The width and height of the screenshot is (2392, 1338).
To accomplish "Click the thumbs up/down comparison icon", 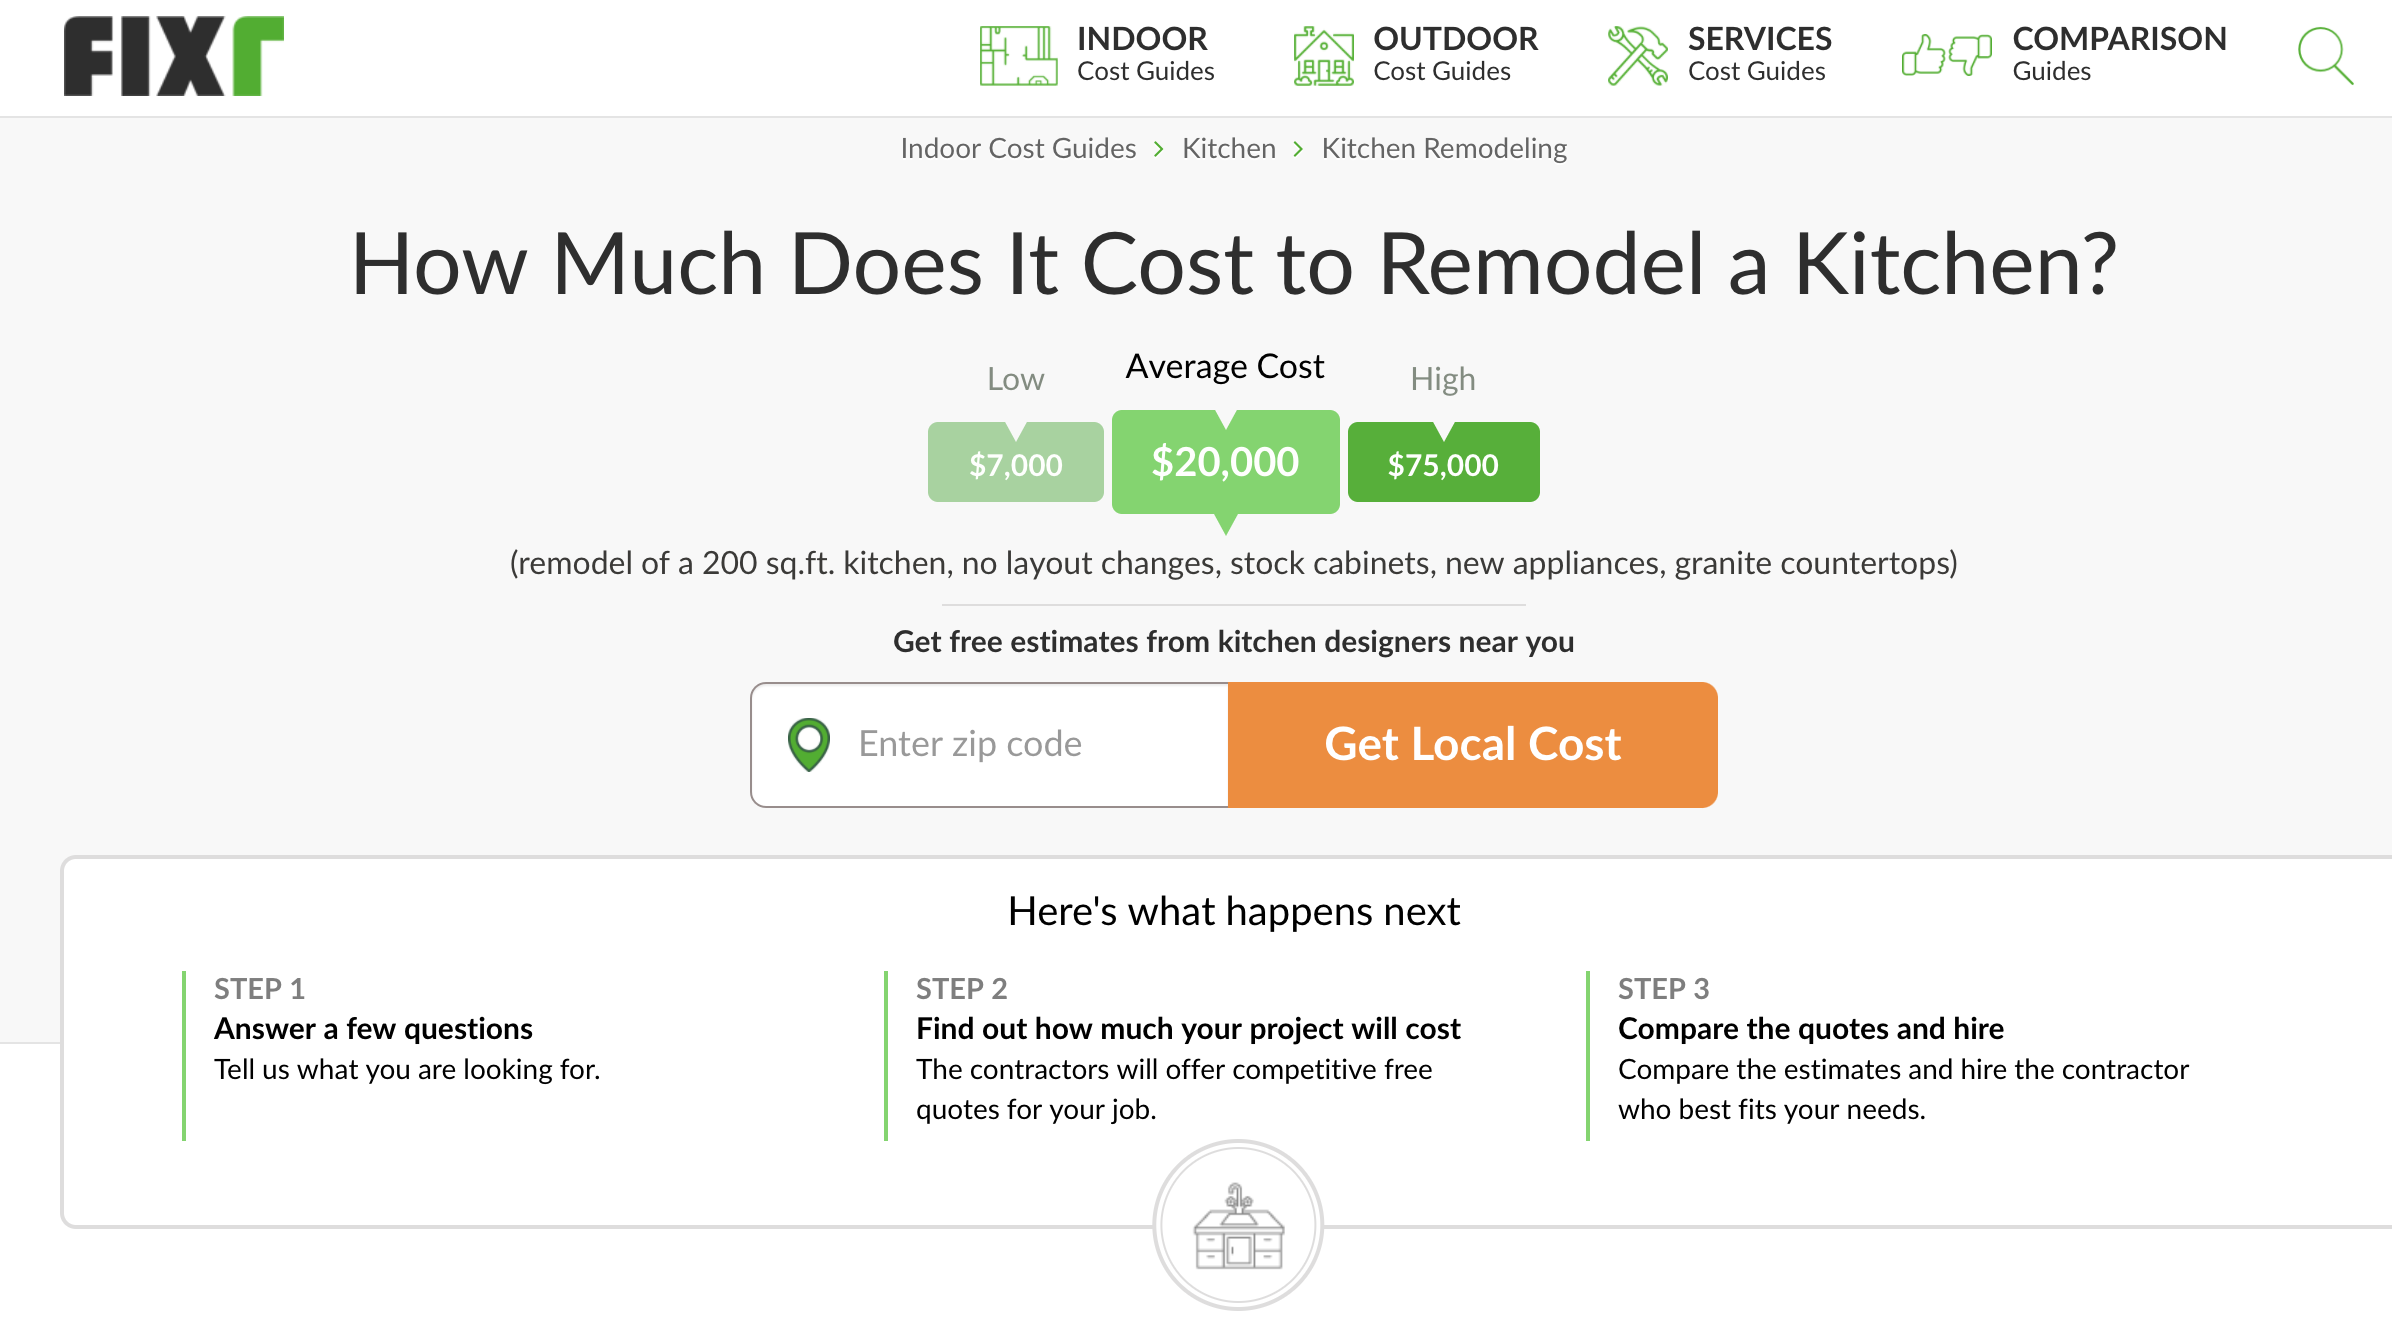I will tap(1945, 56).
